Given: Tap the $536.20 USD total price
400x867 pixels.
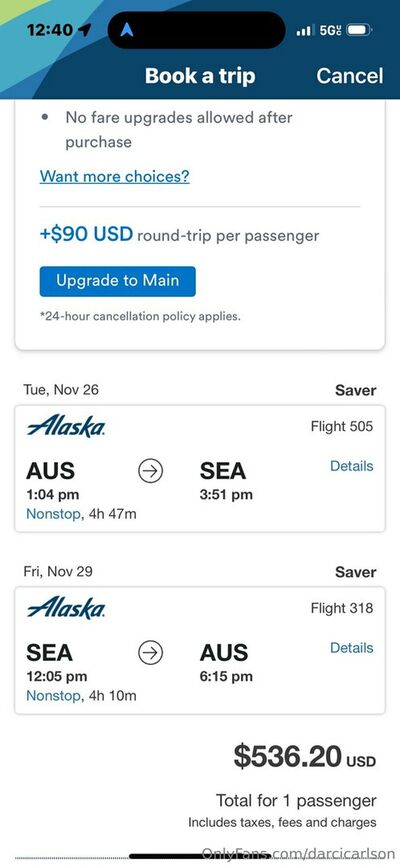Looking at the screenshot, I should (305, 756).
